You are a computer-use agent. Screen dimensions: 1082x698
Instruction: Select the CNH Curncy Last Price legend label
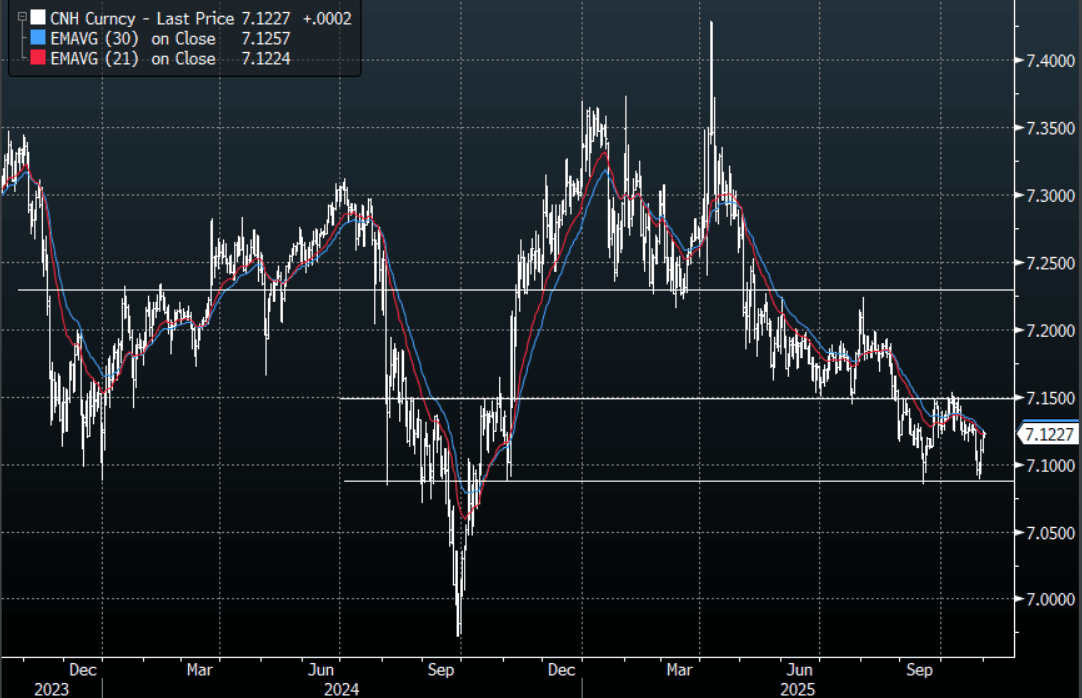coord(142,18)
